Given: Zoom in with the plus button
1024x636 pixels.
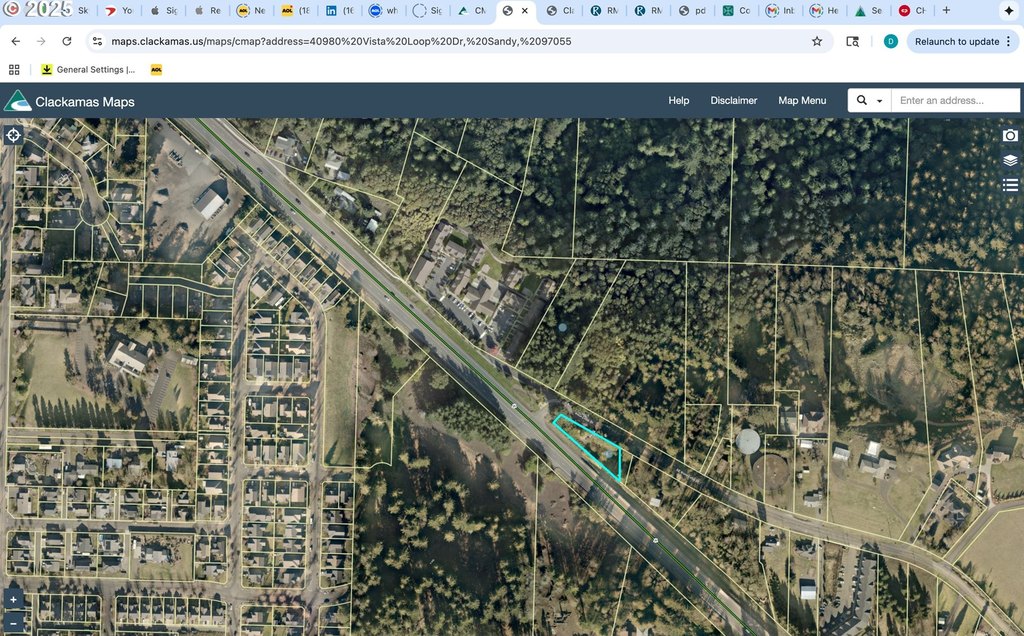Looking at the screenshot, I should click(x=13, y=599).
